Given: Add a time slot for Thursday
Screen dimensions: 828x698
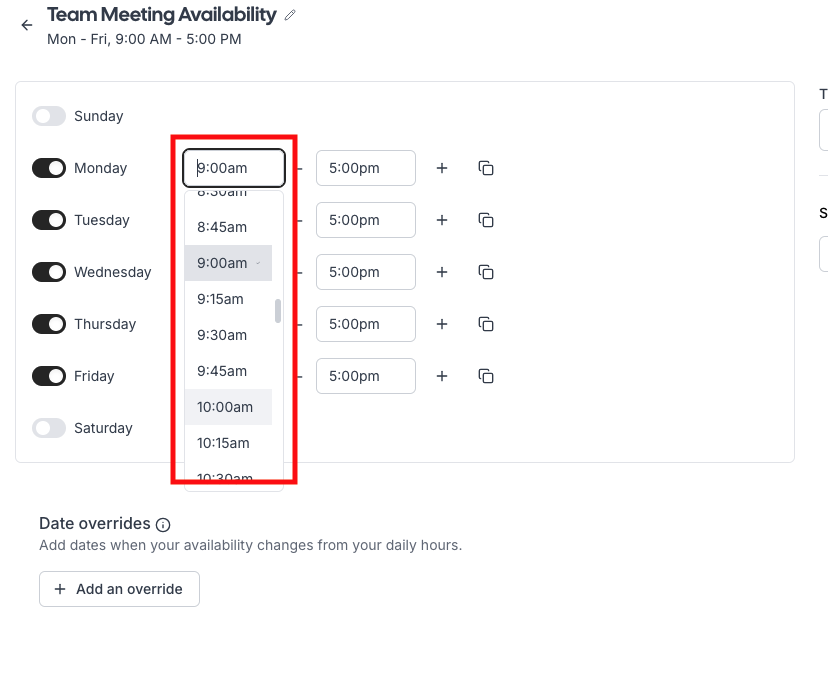Looking at the screenshot, I should (442, 324).
